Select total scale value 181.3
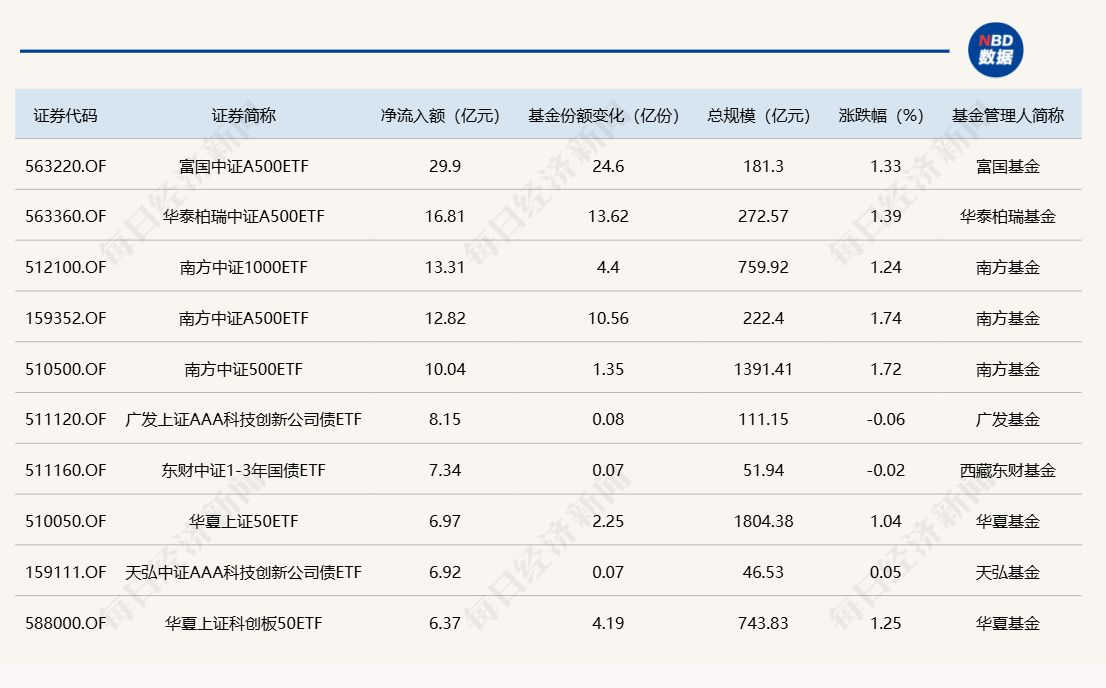The image size is (1106, 688). click(763, 167)
